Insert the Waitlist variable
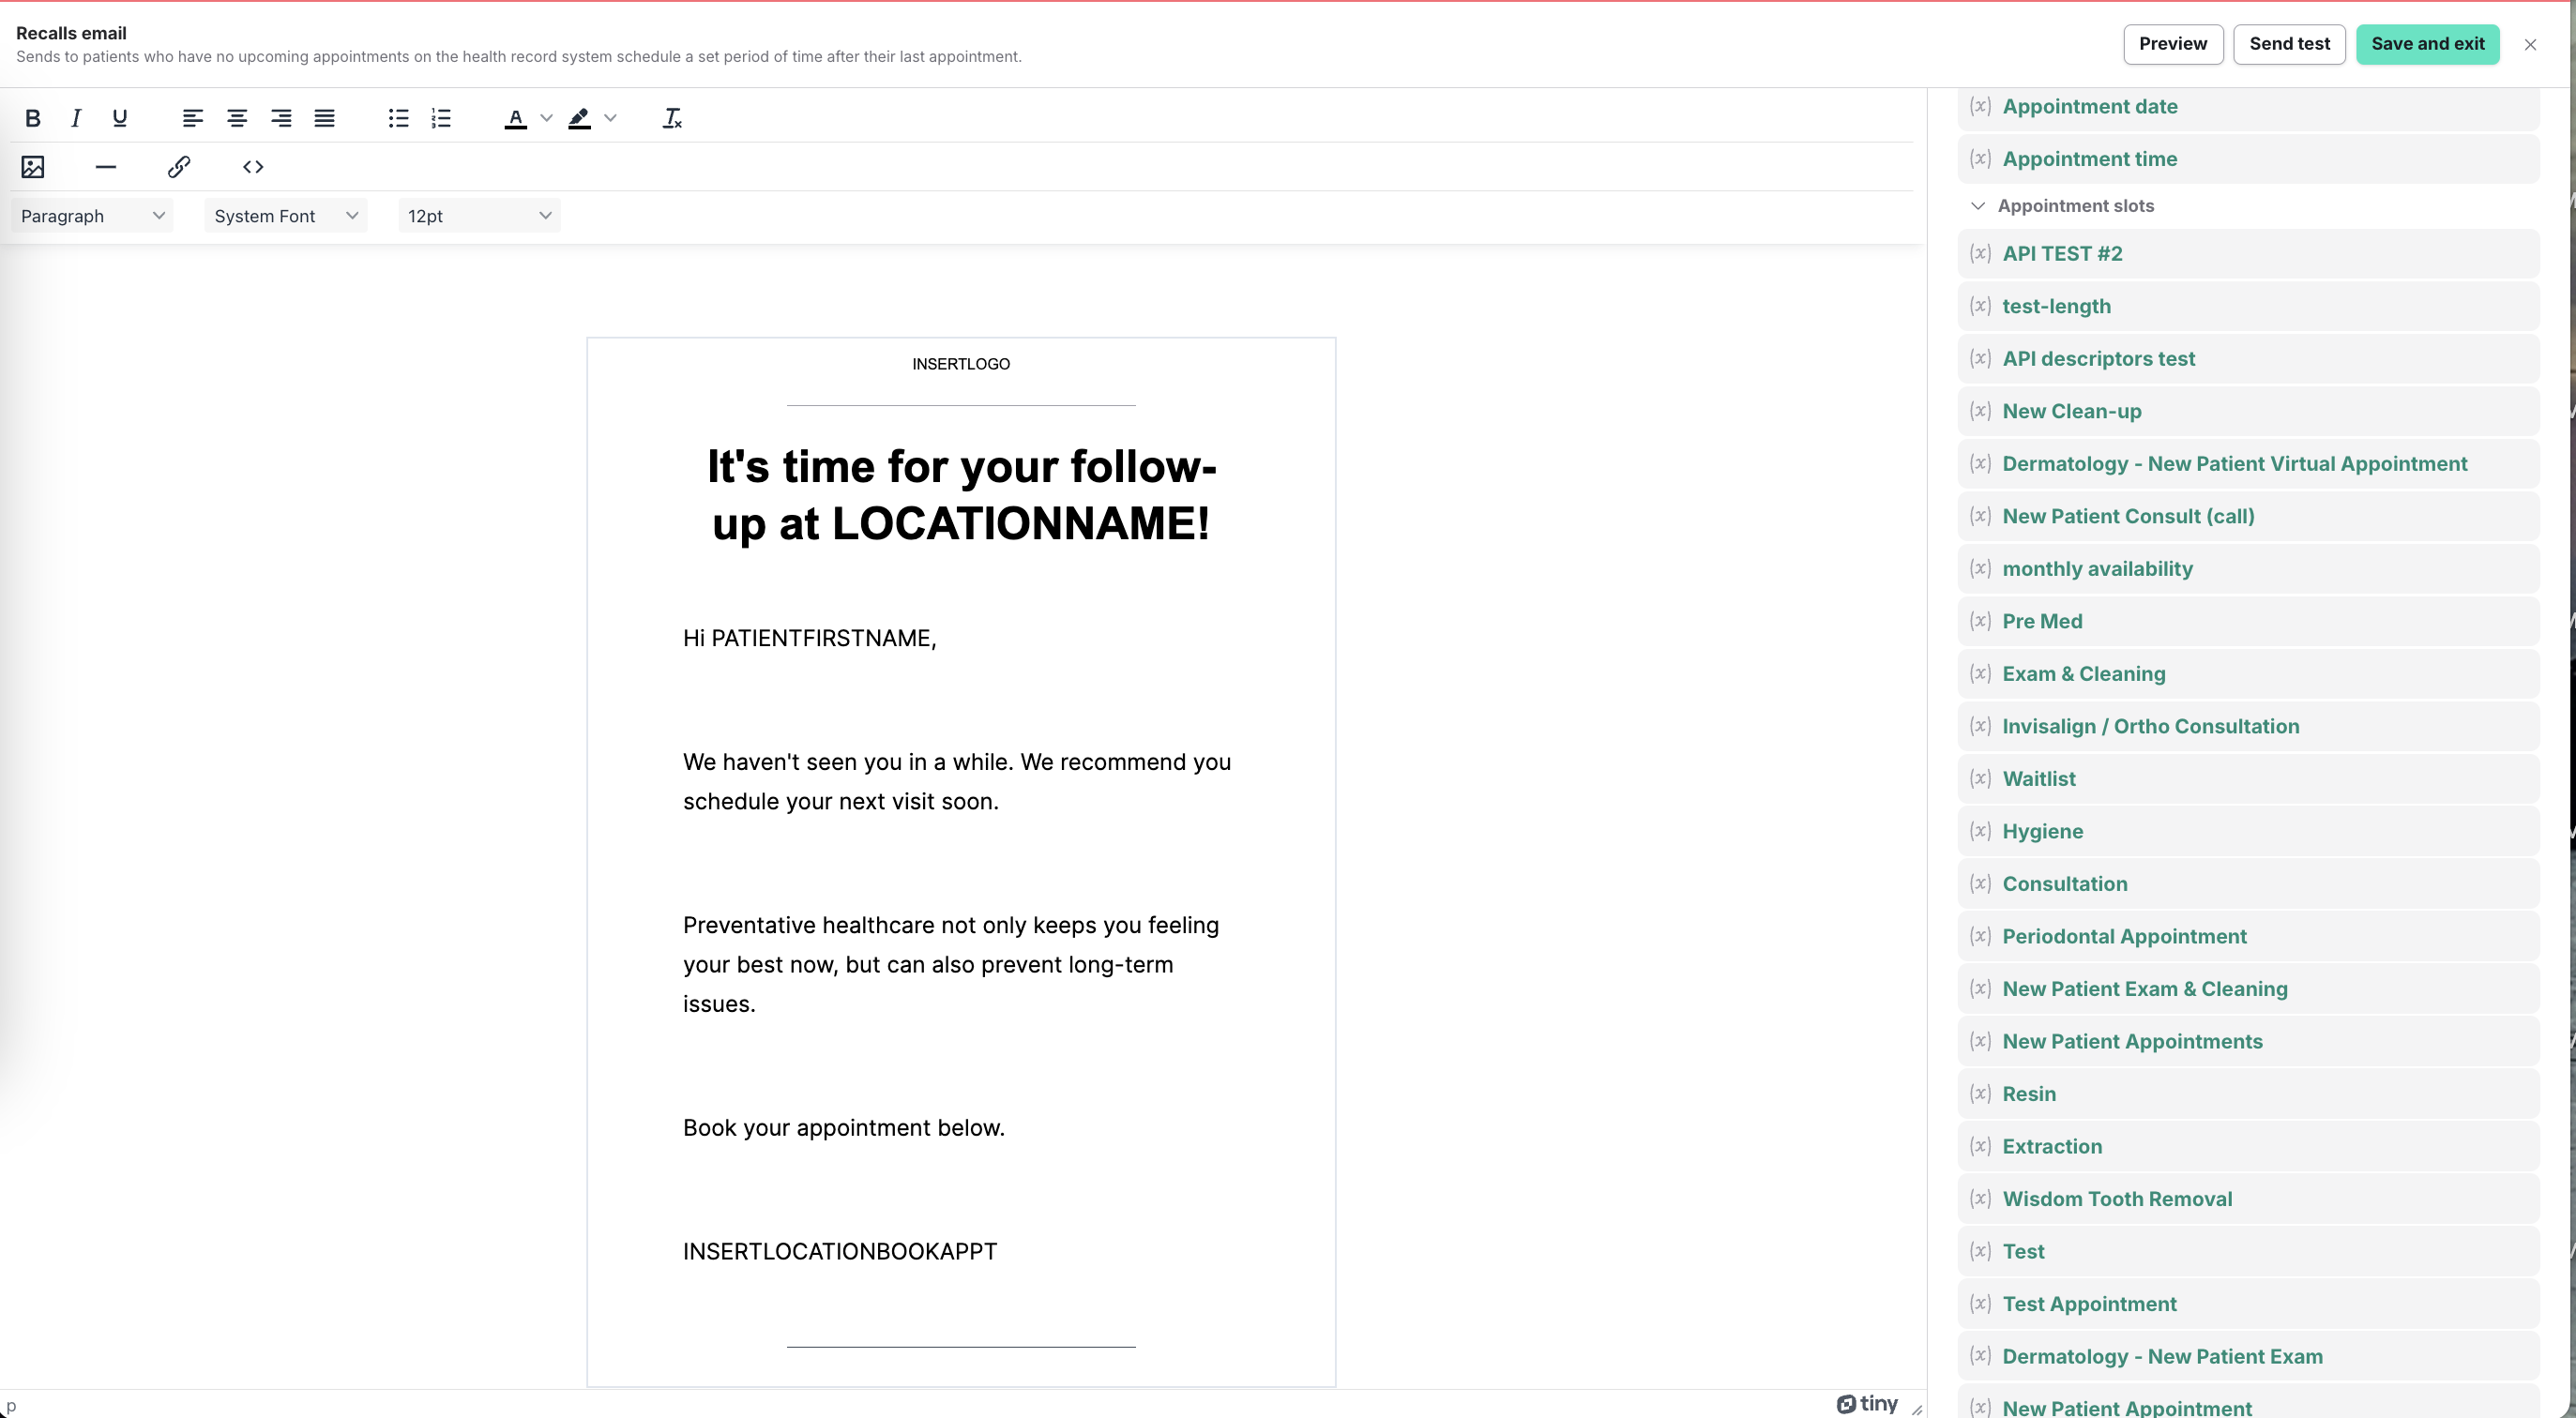 pyautogui.click(x=2248, y=779)
